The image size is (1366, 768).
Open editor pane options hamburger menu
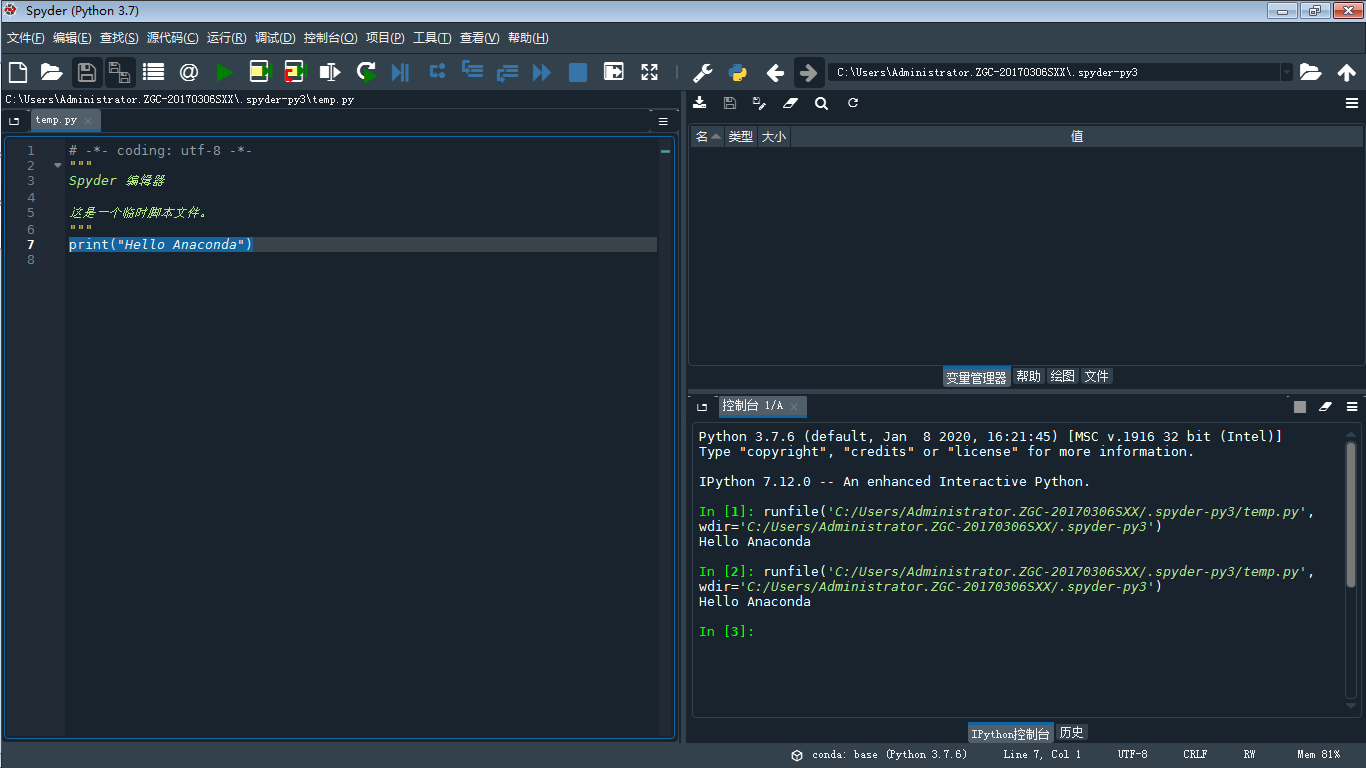[663, 121]
